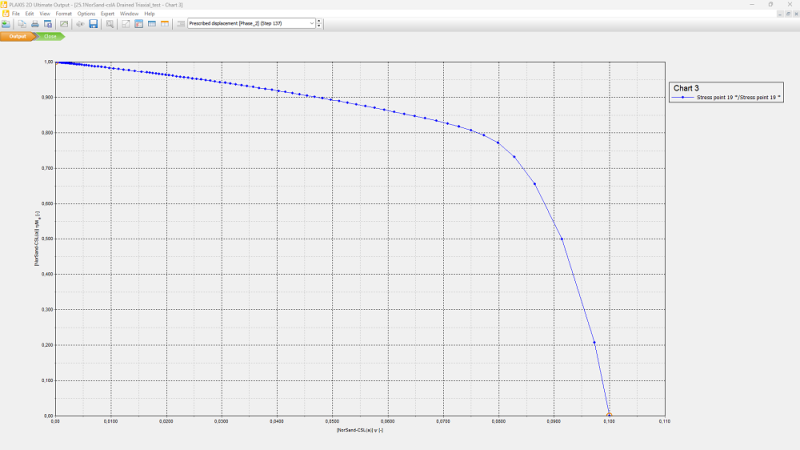Click step down arrow beside phase dropdown
This screenshot has height=450, width=800.
pos(319,26)
